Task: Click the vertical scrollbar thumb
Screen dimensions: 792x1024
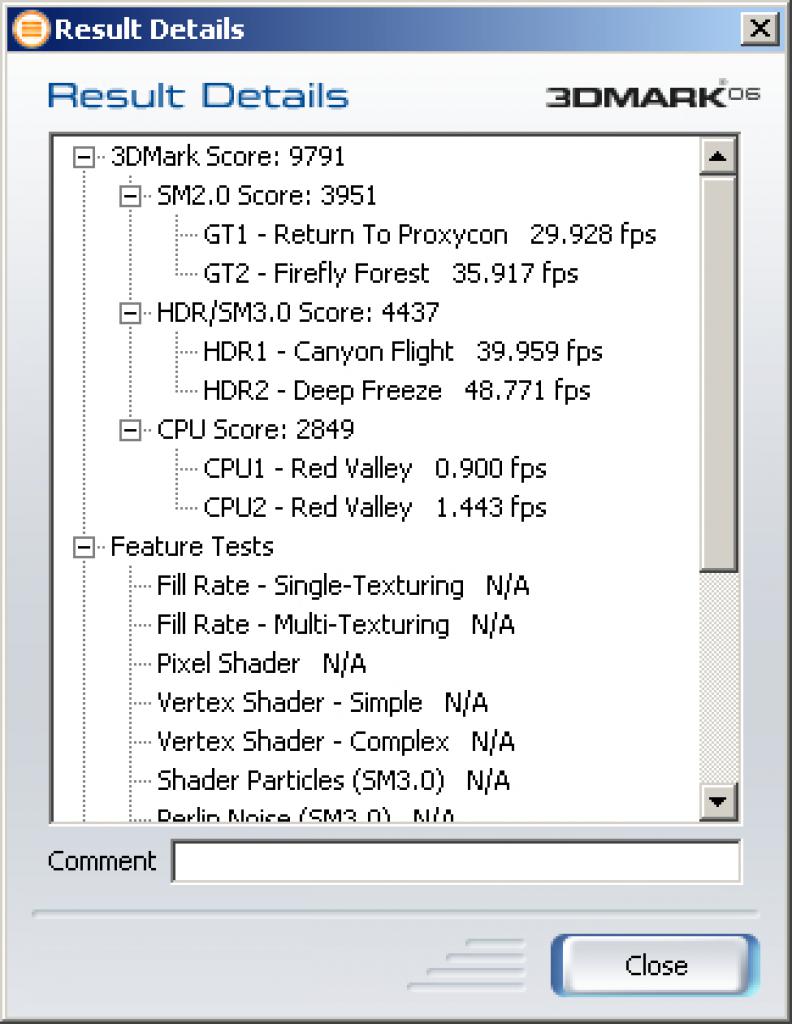Action: coord(718,374)
